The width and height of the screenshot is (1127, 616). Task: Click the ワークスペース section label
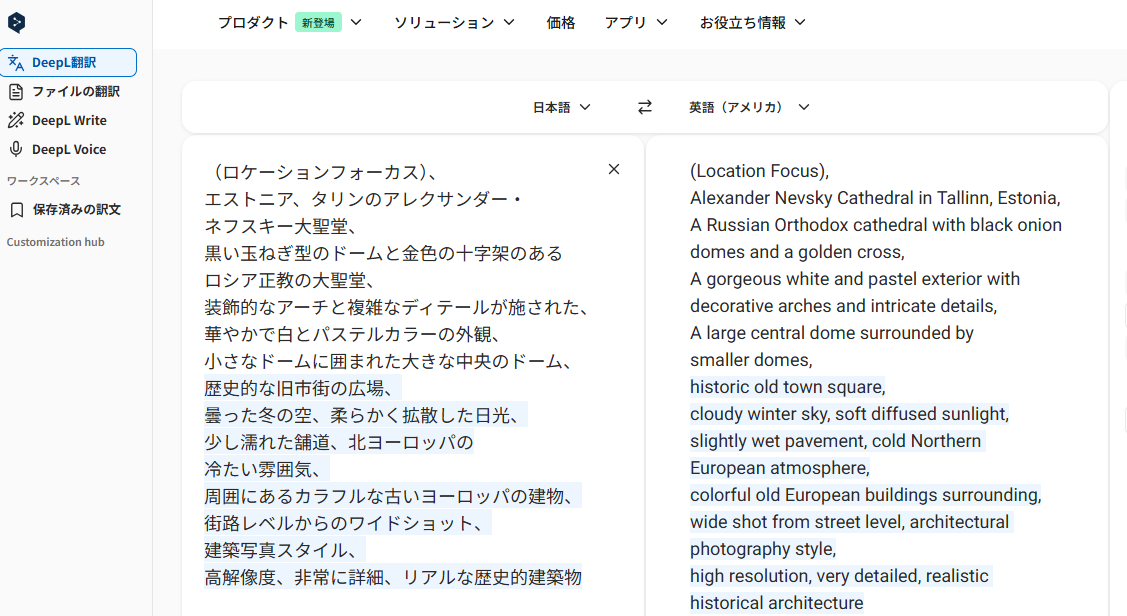[43, 181]
